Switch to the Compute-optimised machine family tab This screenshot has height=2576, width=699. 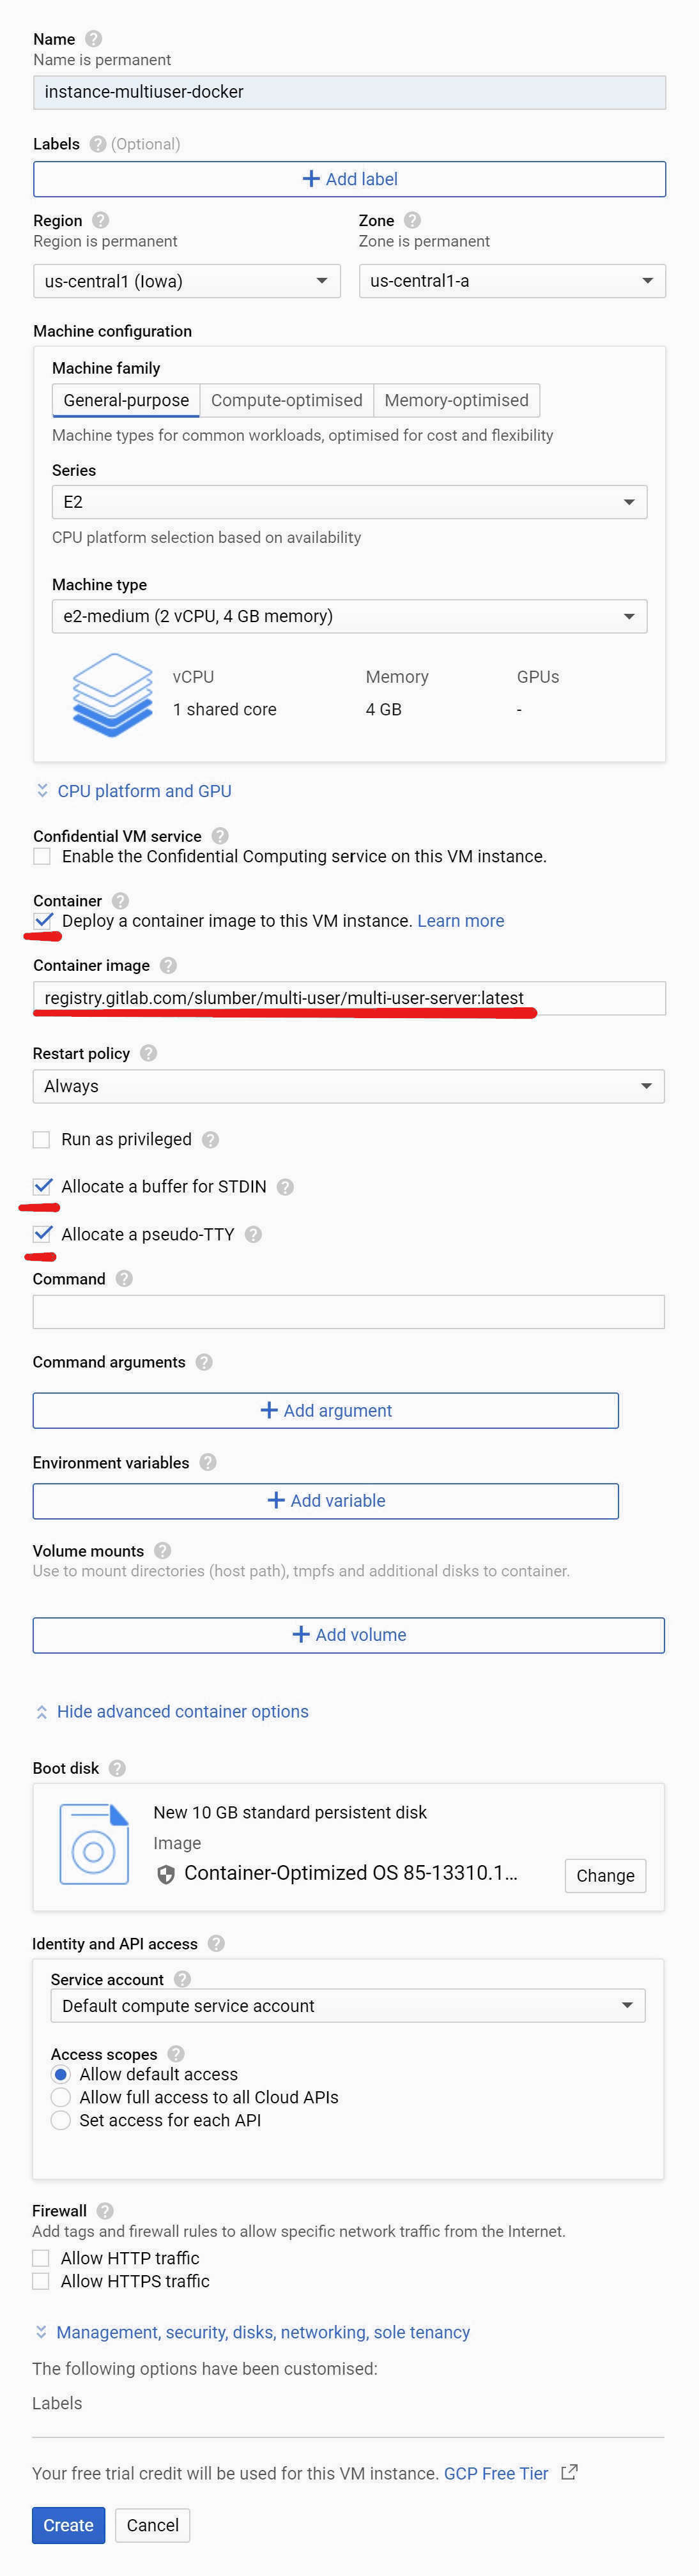click(286, 400)
